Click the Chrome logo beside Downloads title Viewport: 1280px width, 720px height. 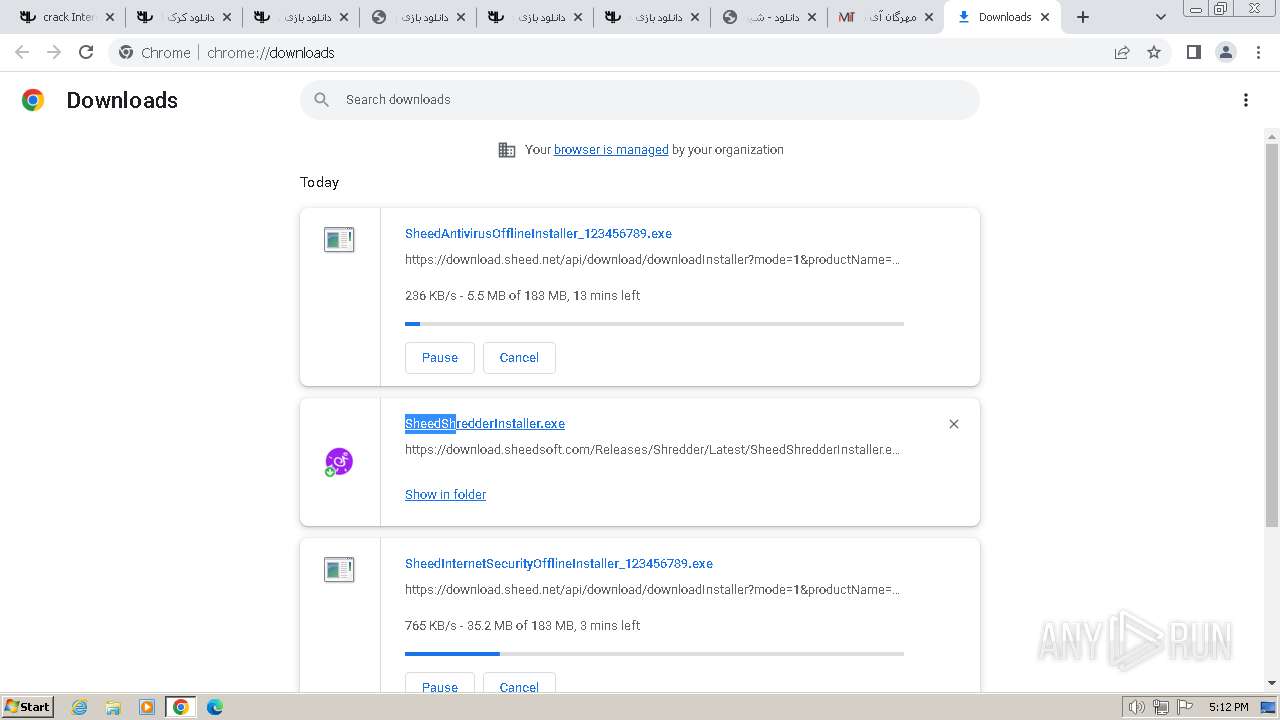click(x=33, y=100)
